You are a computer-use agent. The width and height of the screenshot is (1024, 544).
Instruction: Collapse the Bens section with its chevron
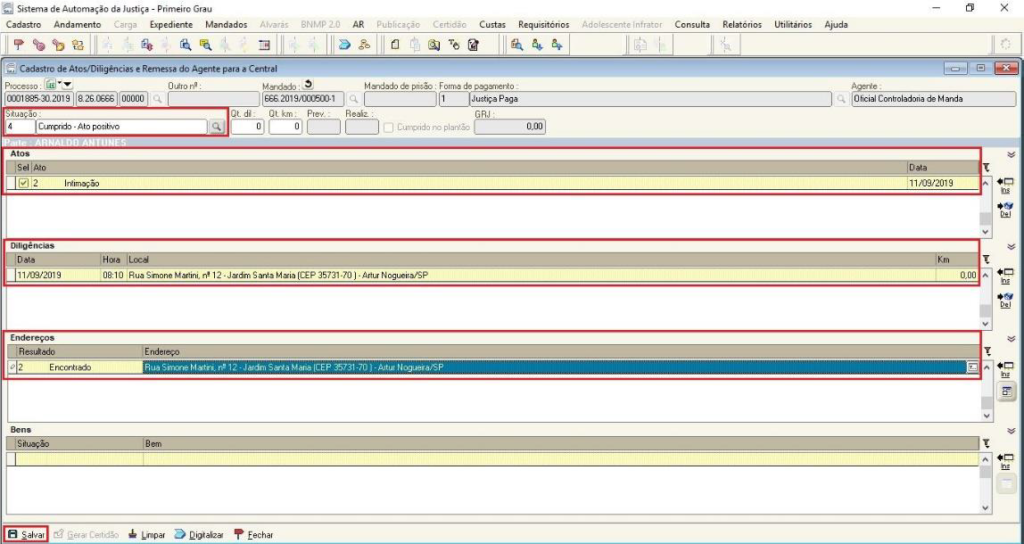click(x=1011, y=430)
